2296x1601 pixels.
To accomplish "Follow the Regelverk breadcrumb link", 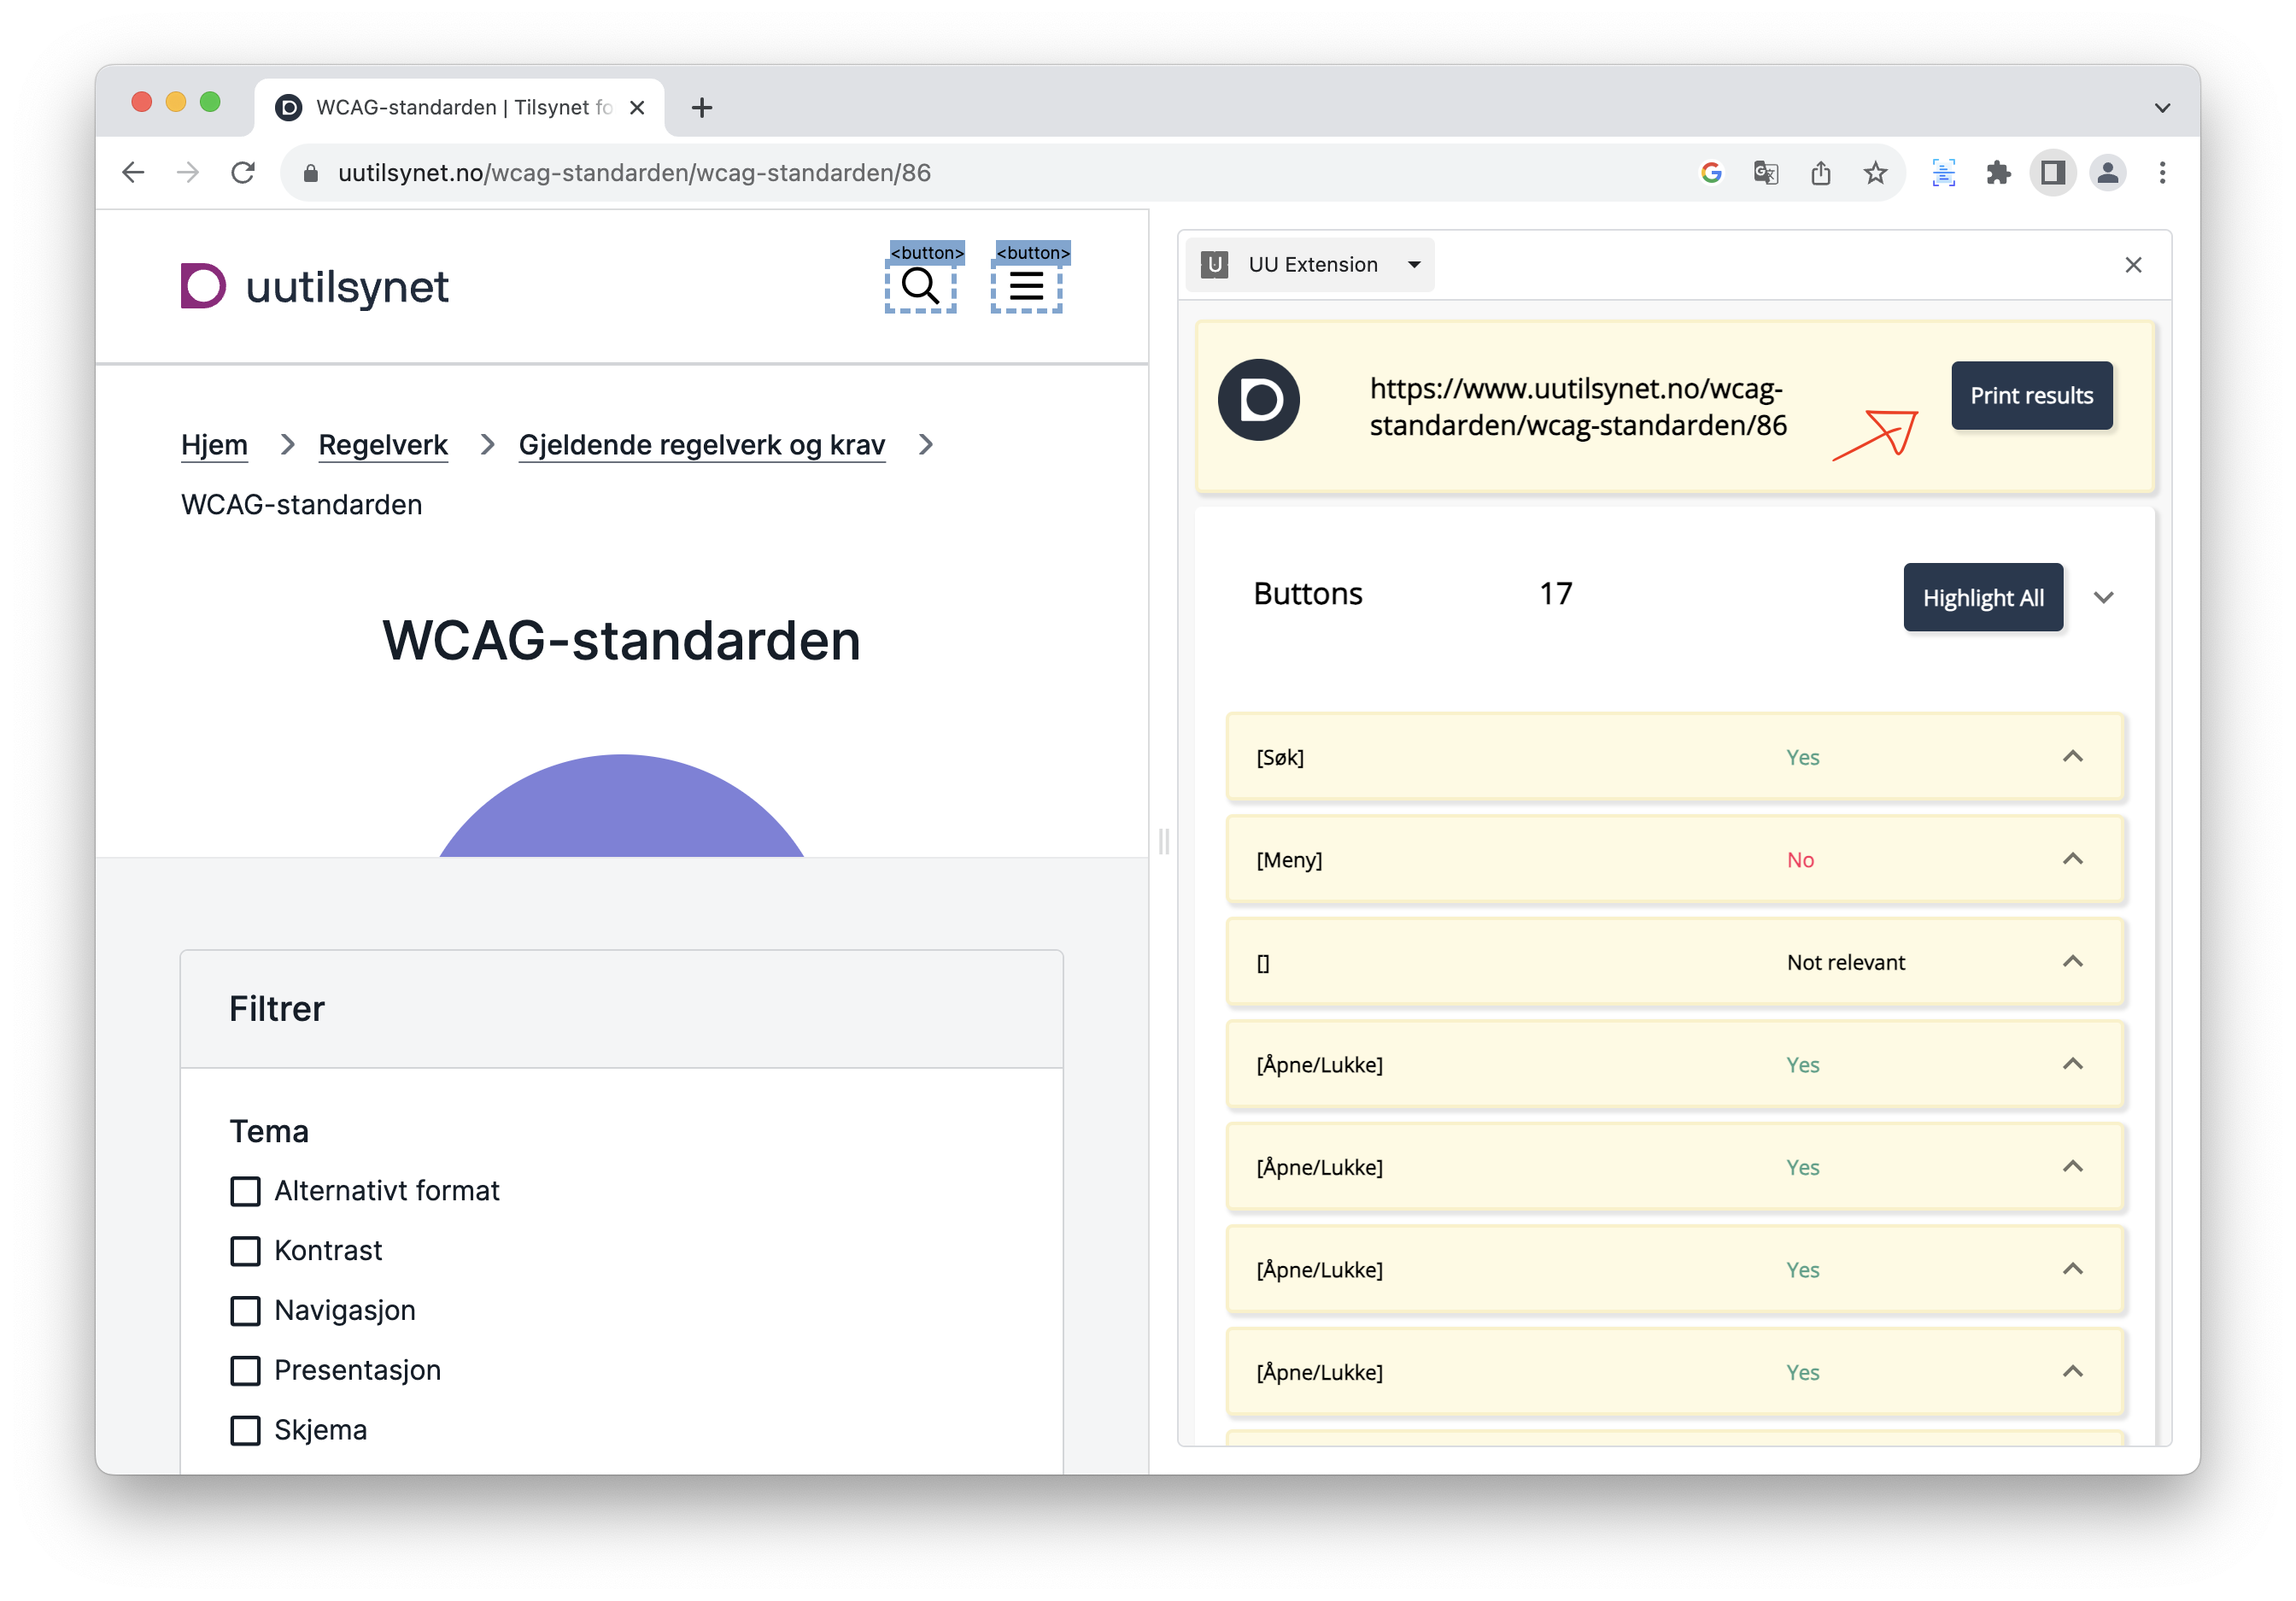I will coord(383,445).
